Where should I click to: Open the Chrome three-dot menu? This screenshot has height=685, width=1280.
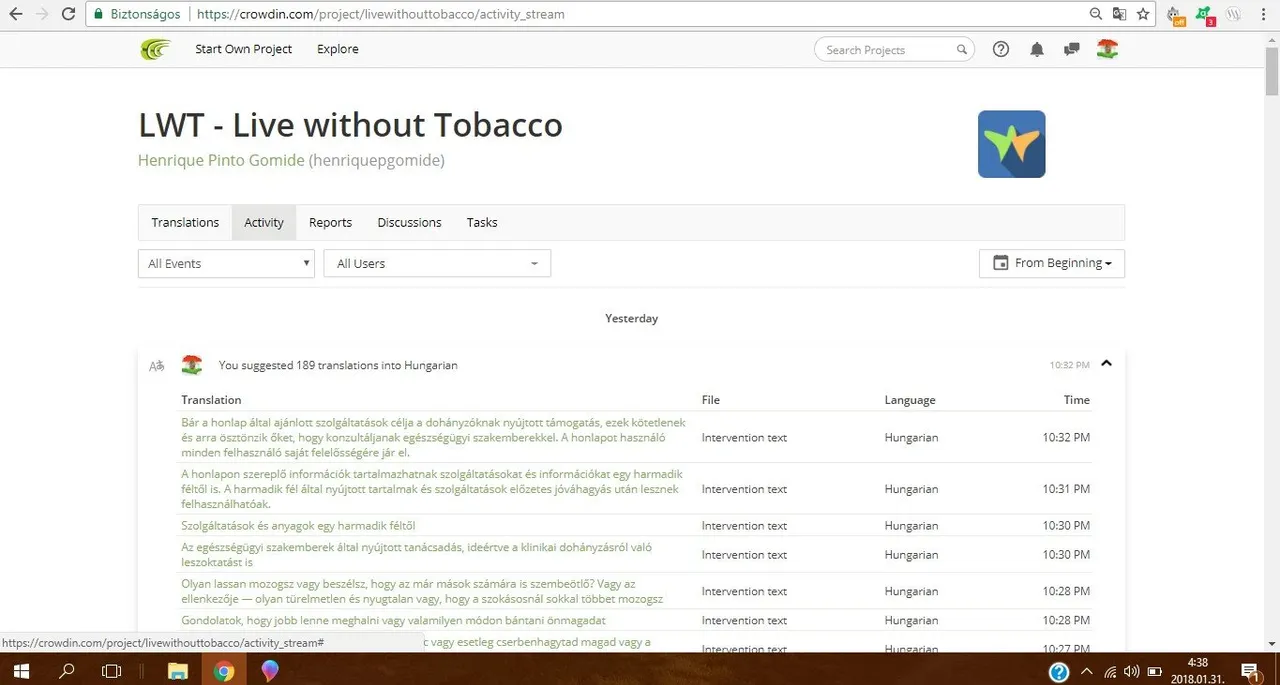[x=1264, y=15]
